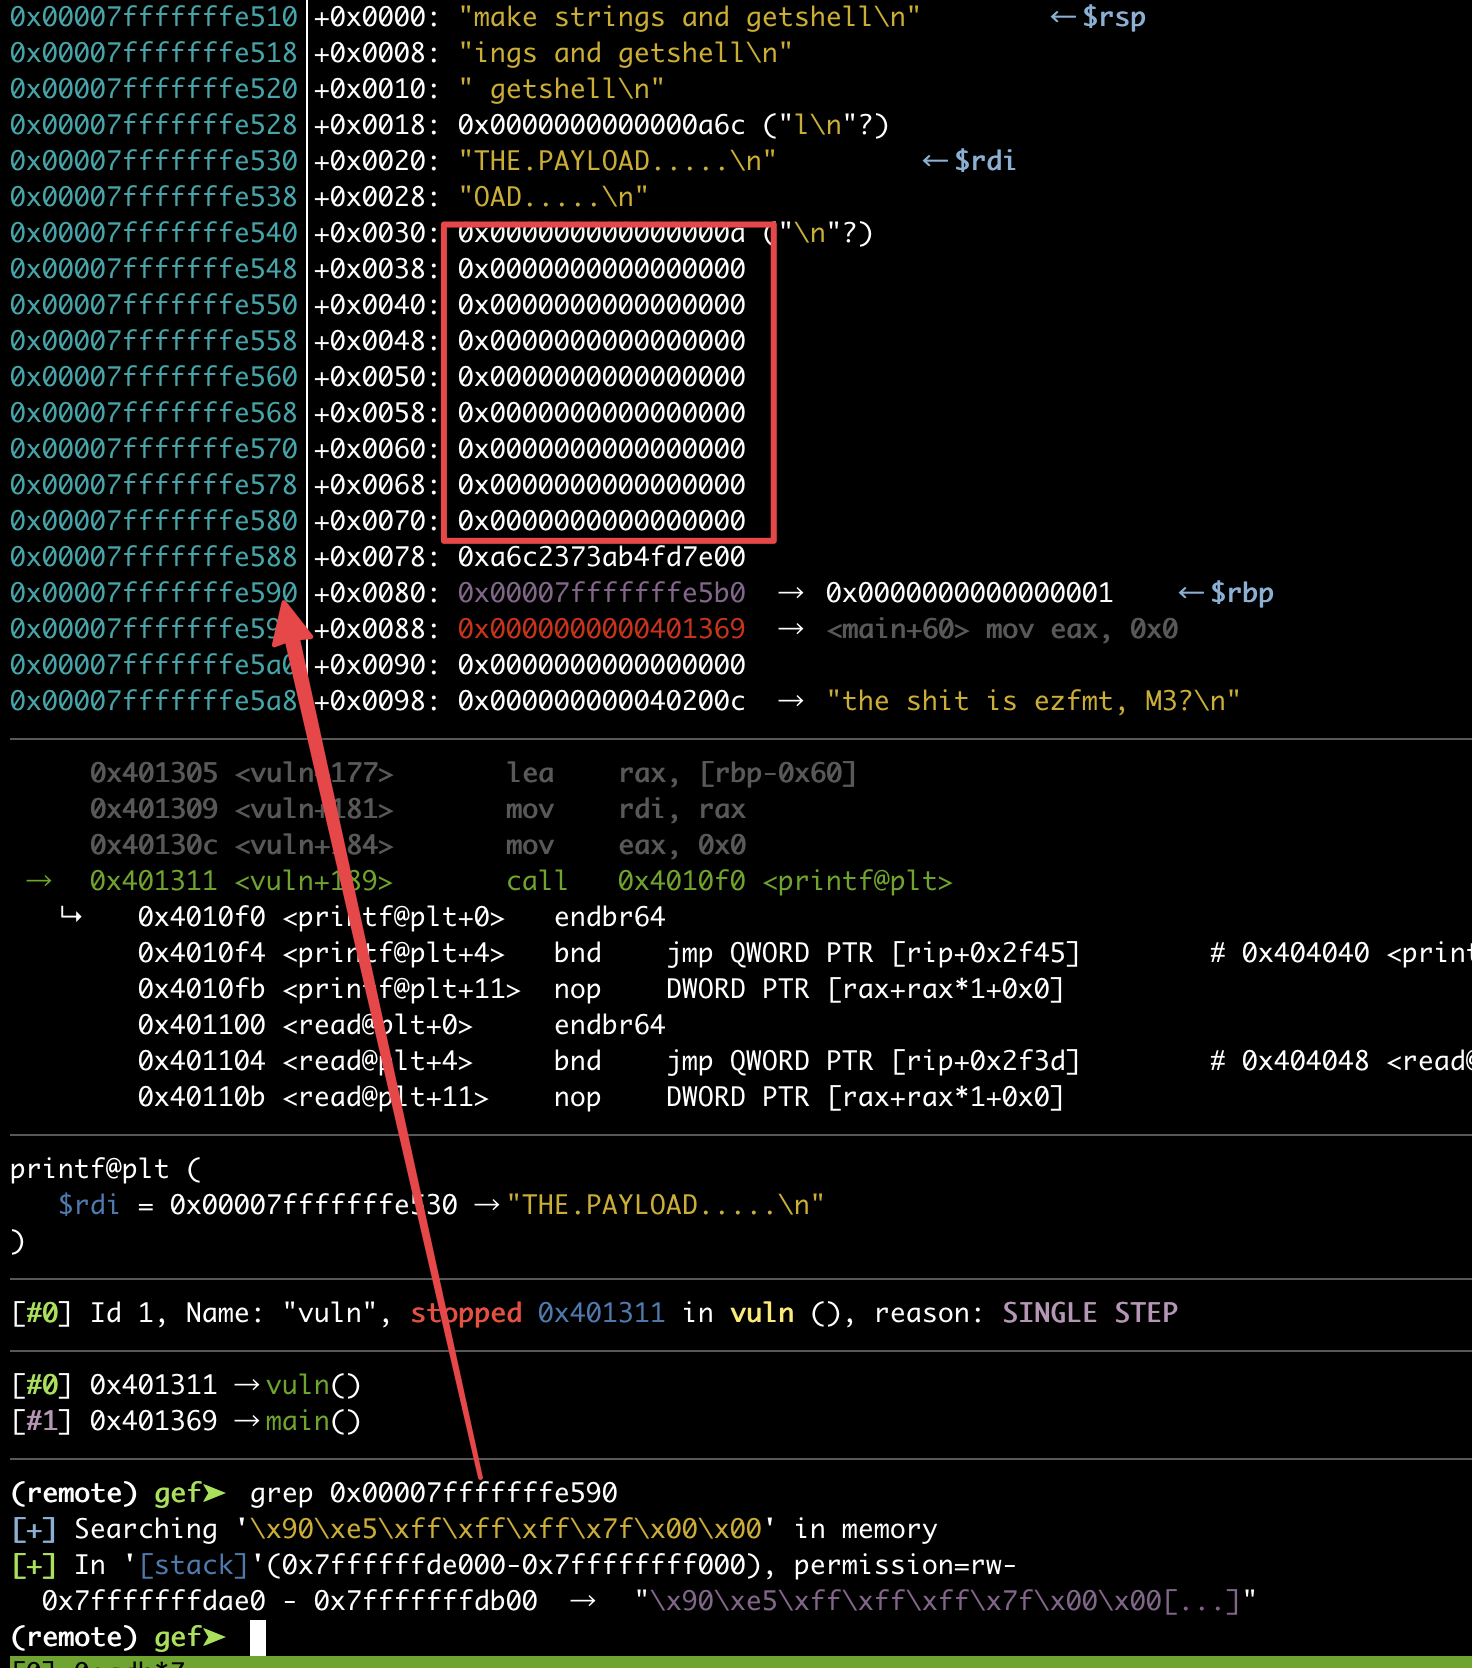Click comment address 0x404040
The image size is (1472, 1668).
(x=1305, y=953)
